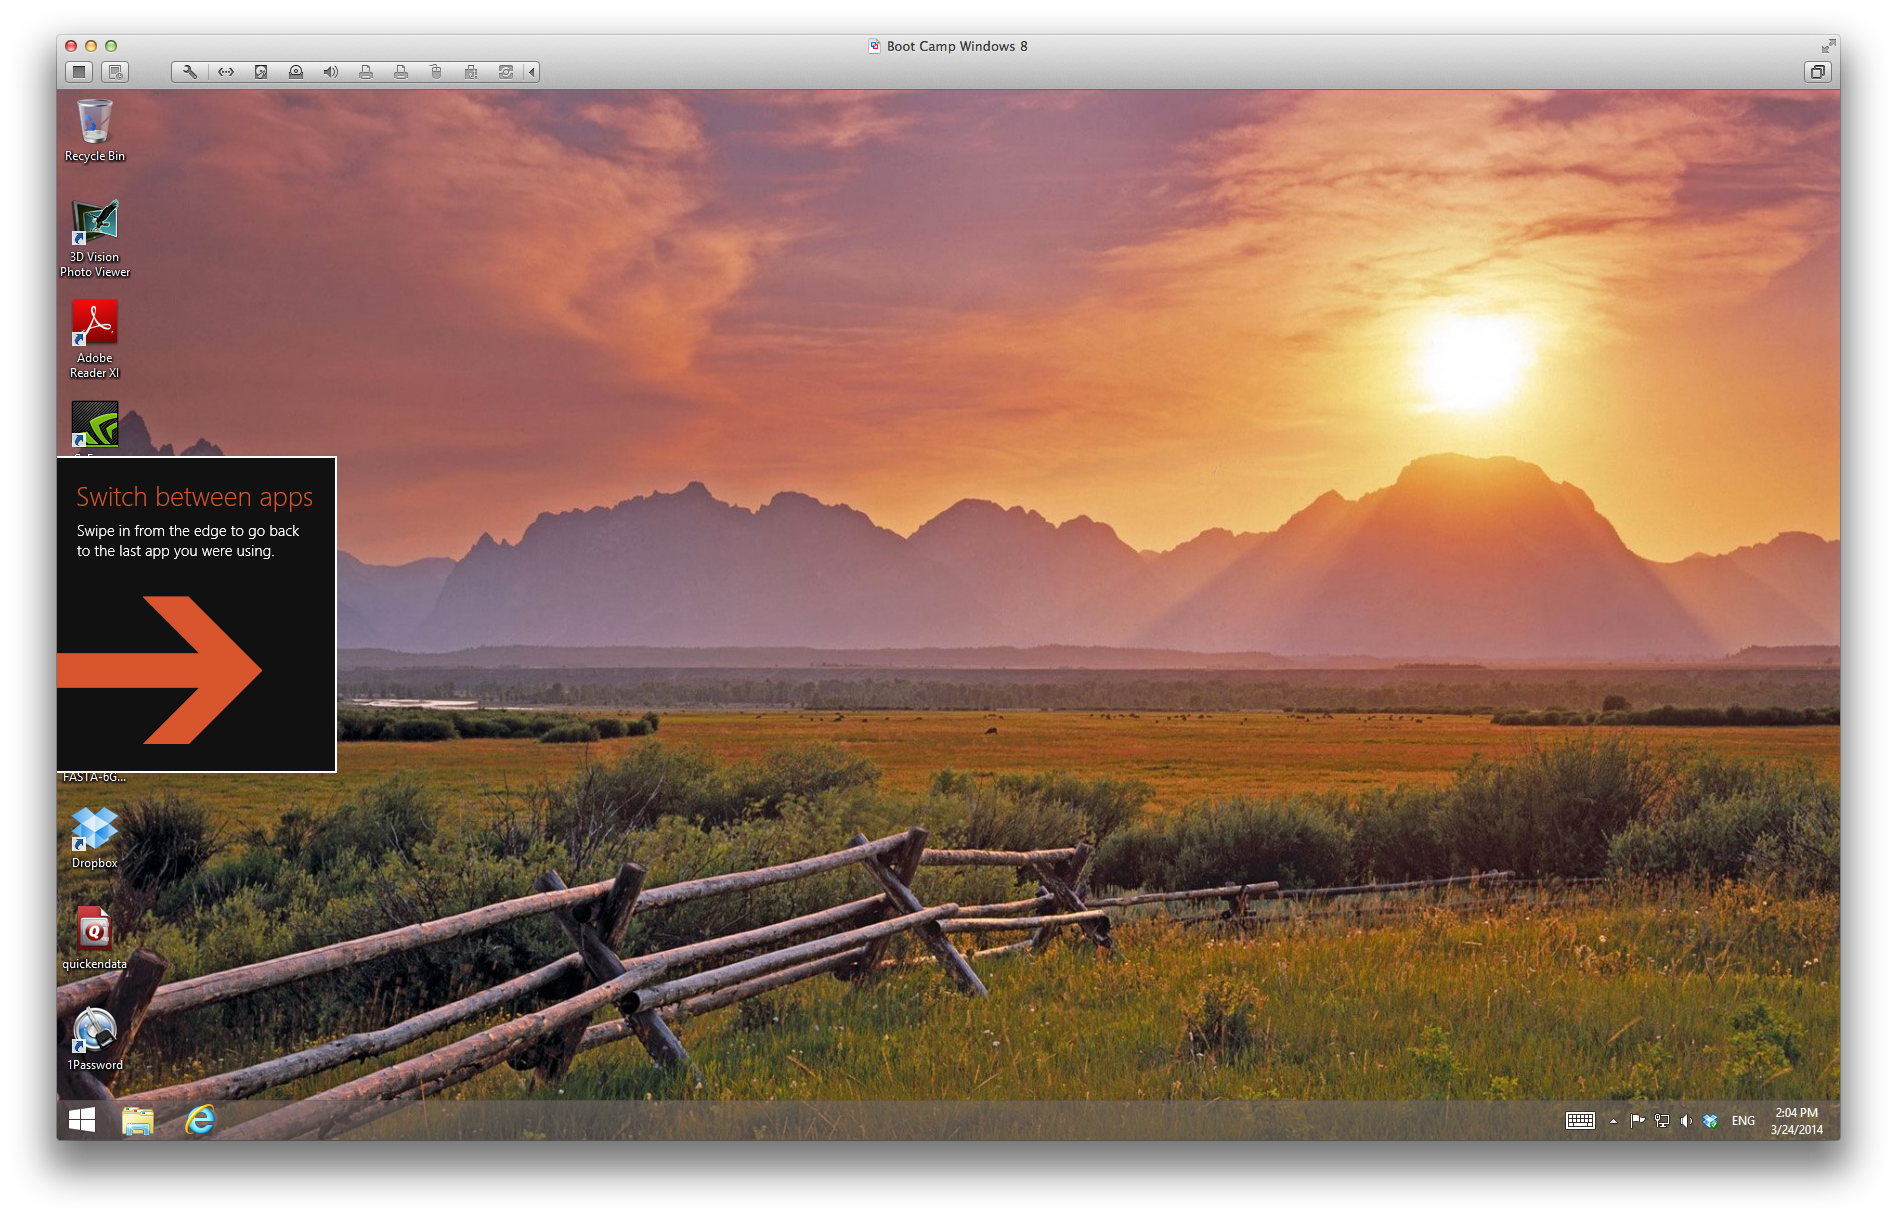This screenshot has width=1897, height=1219.
Task: Click the CD/DVD drive icon in toolbar
Action: coord(296,72)
